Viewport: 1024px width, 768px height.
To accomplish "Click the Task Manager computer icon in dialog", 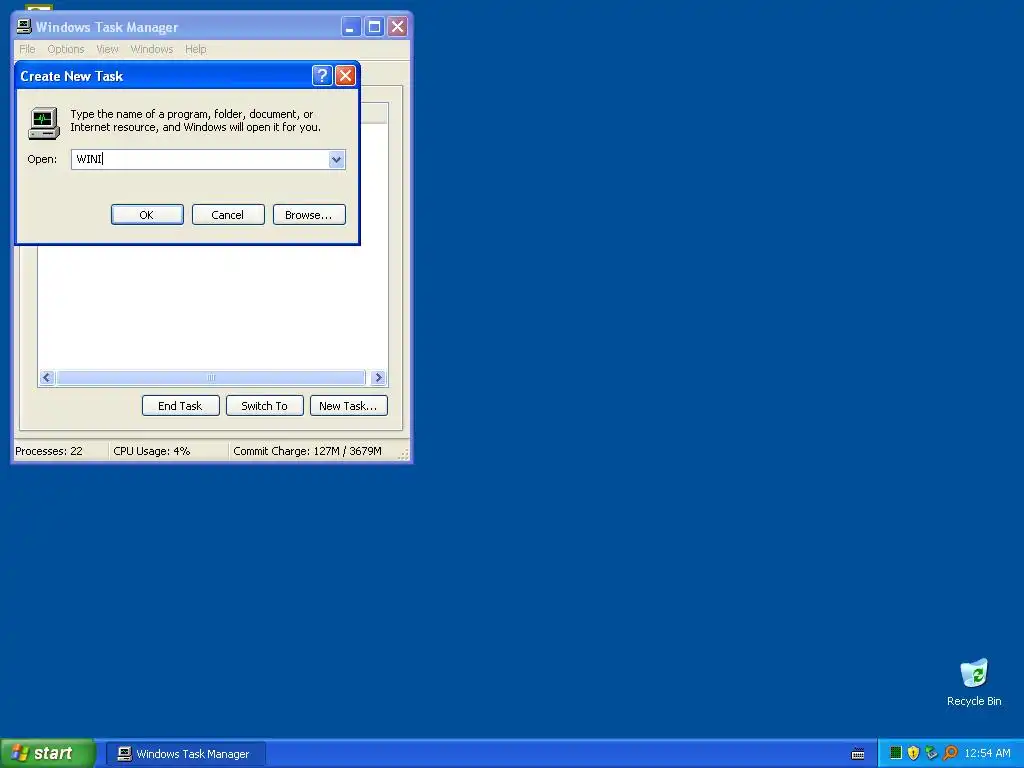I will pos(44,123).
